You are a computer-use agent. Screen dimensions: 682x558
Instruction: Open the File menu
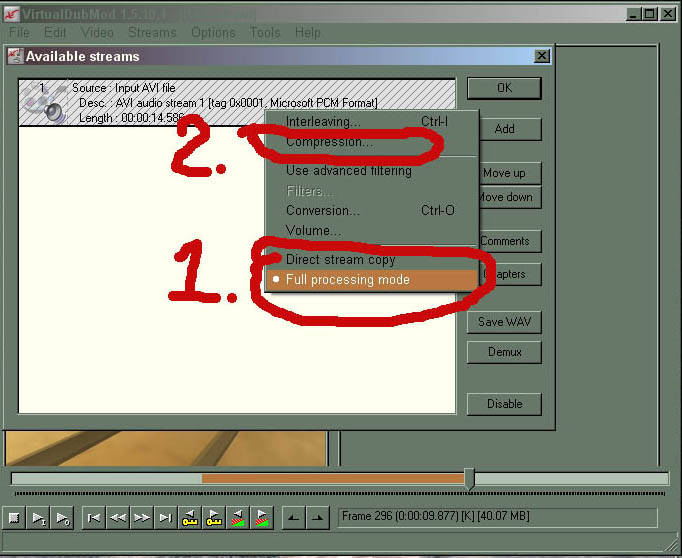(19, 33)
